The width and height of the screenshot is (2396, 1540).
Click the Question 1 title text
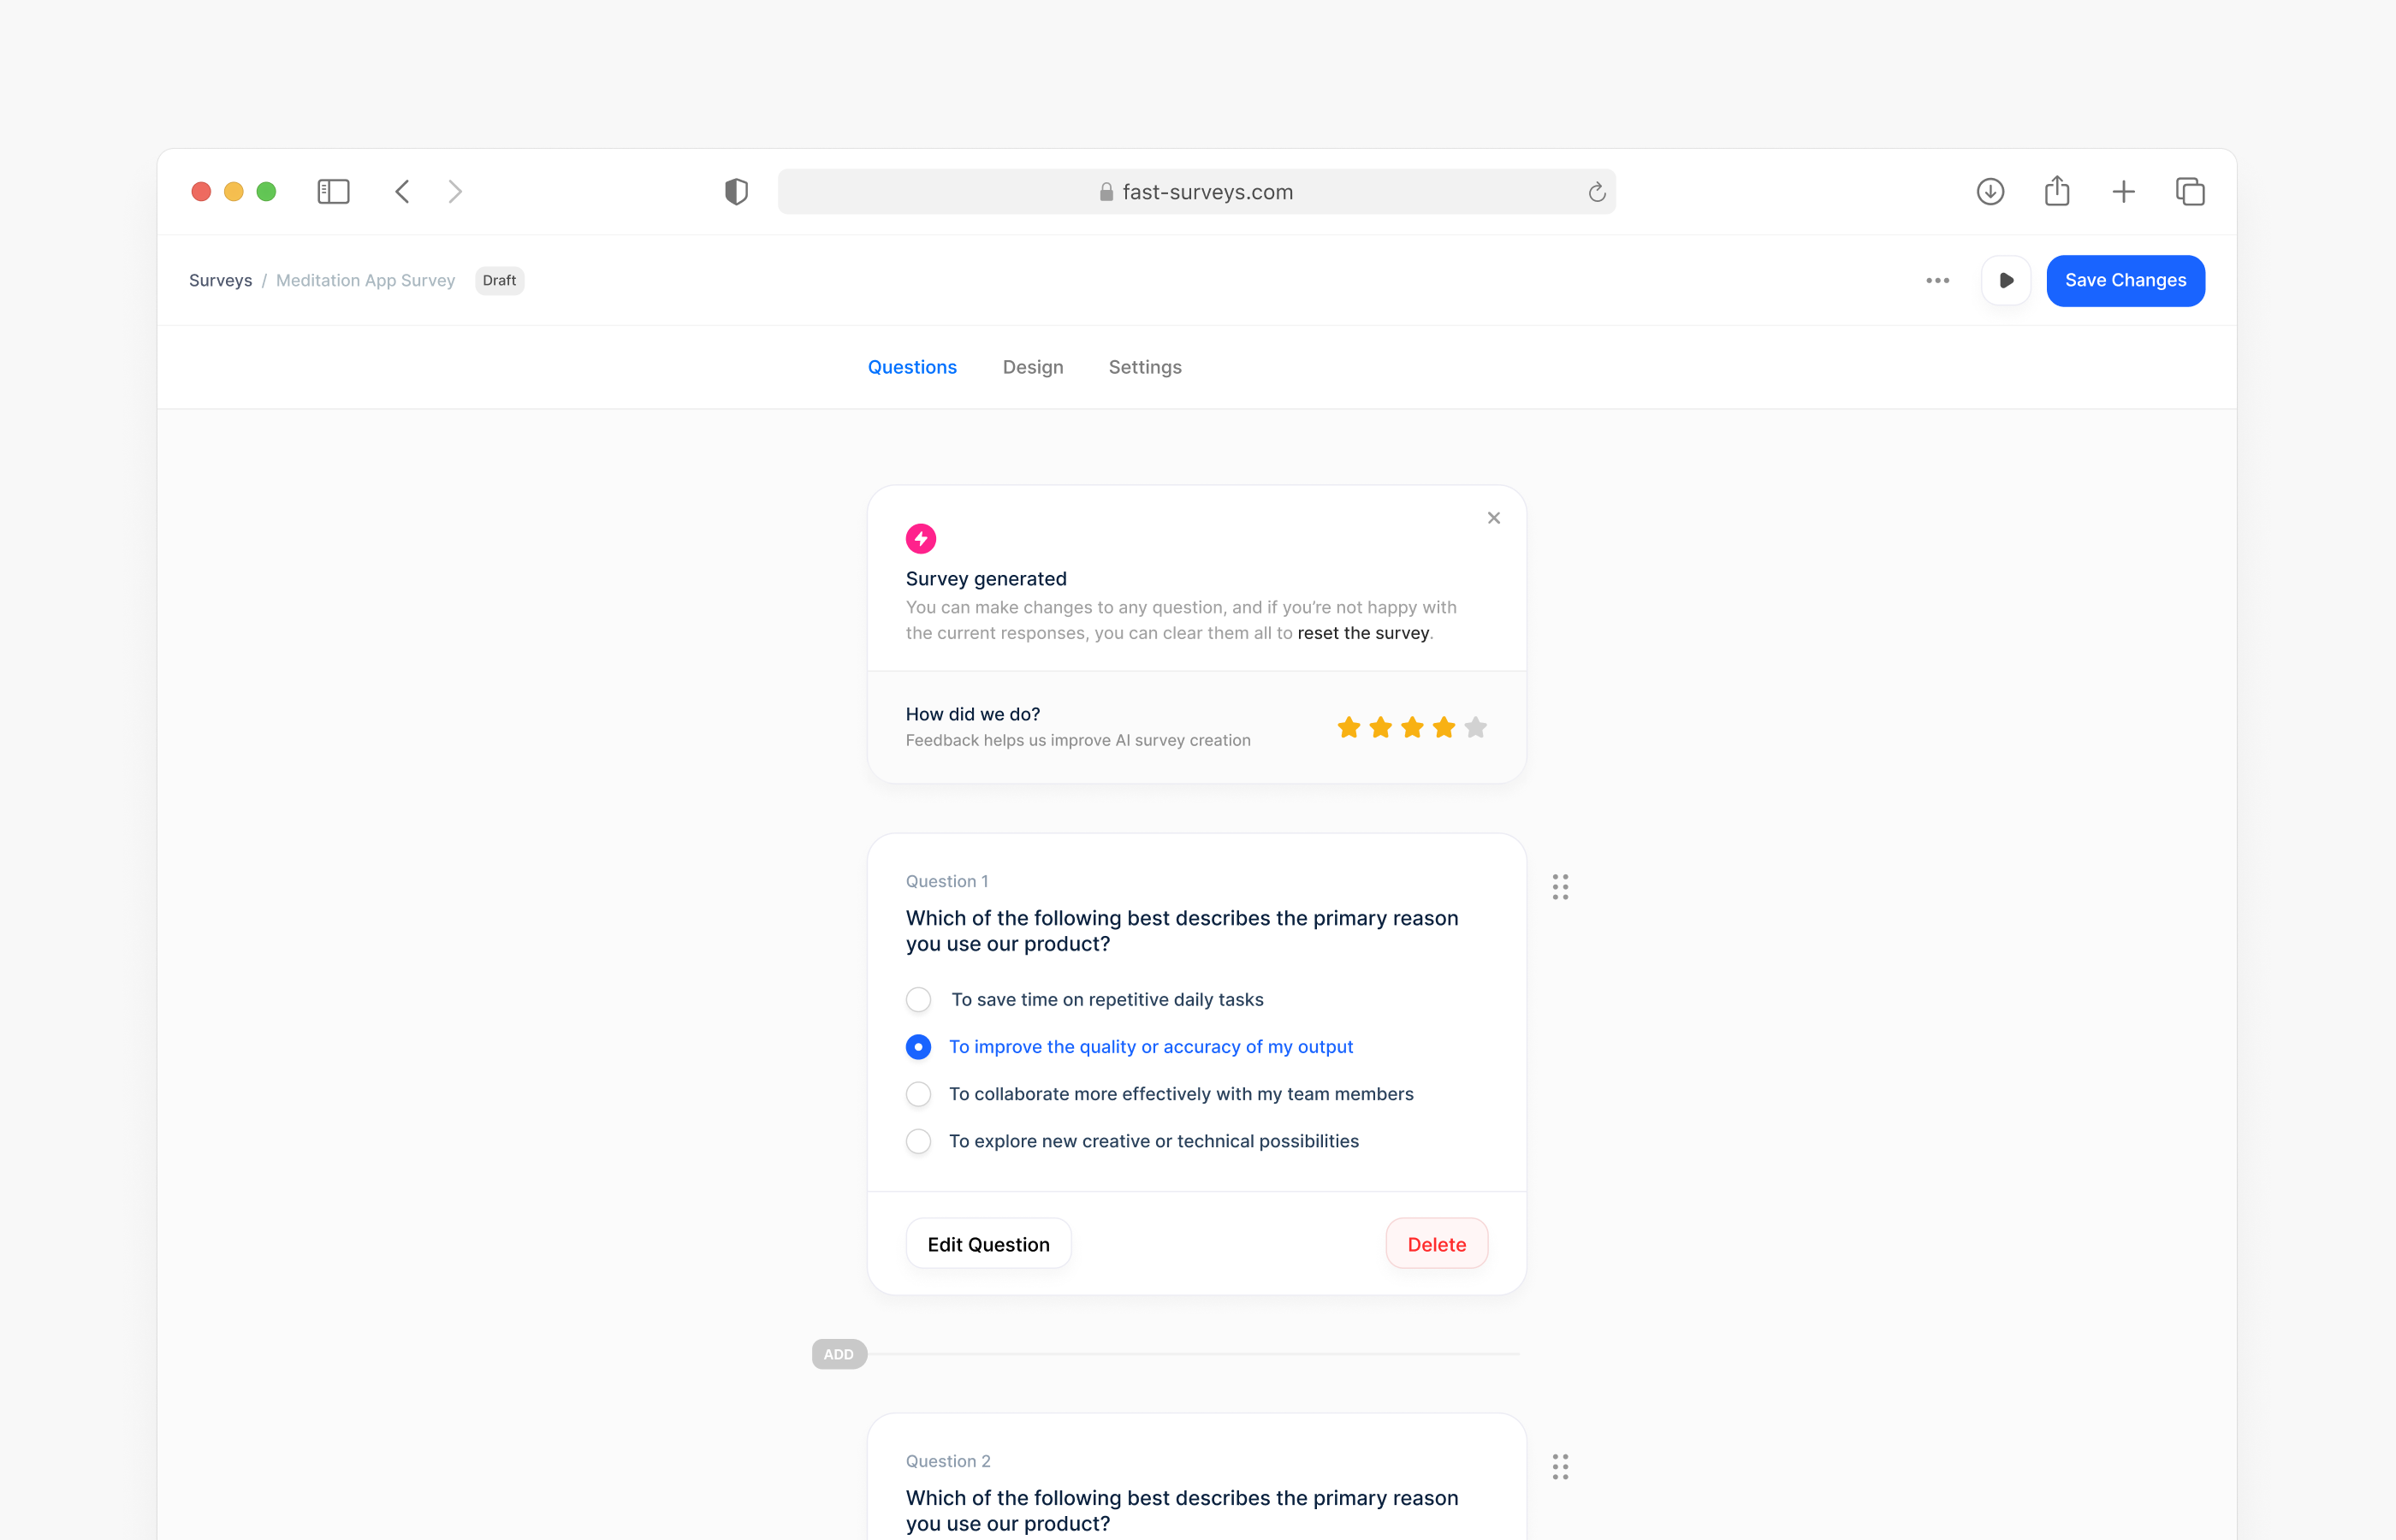[1182, 931]
